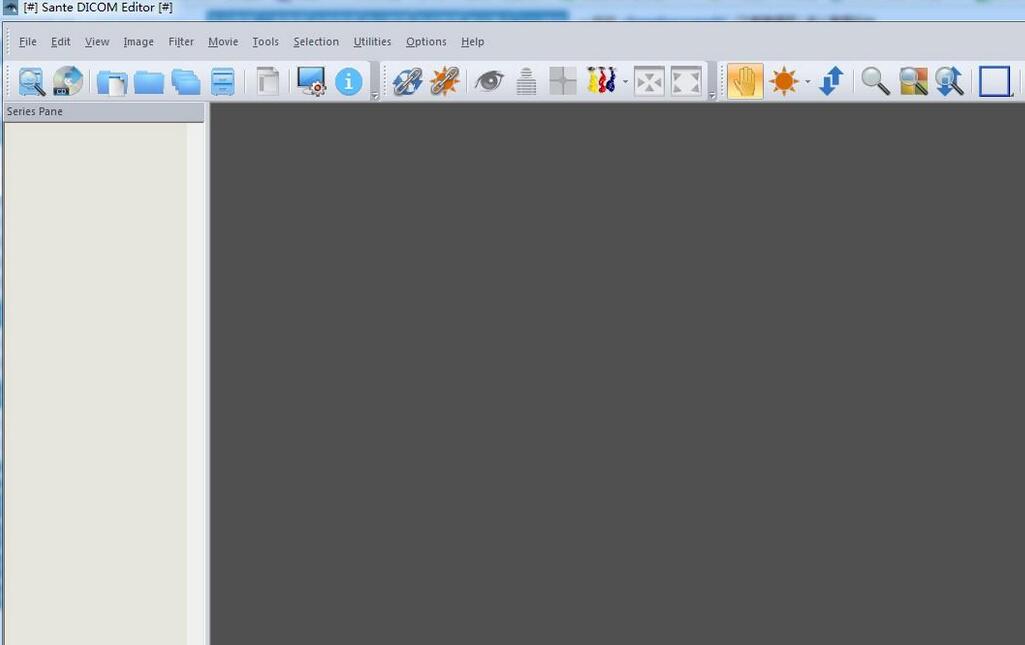1025x645 pixels.
Task: Open the CD disc icon
Action: (x=68, y=82)
